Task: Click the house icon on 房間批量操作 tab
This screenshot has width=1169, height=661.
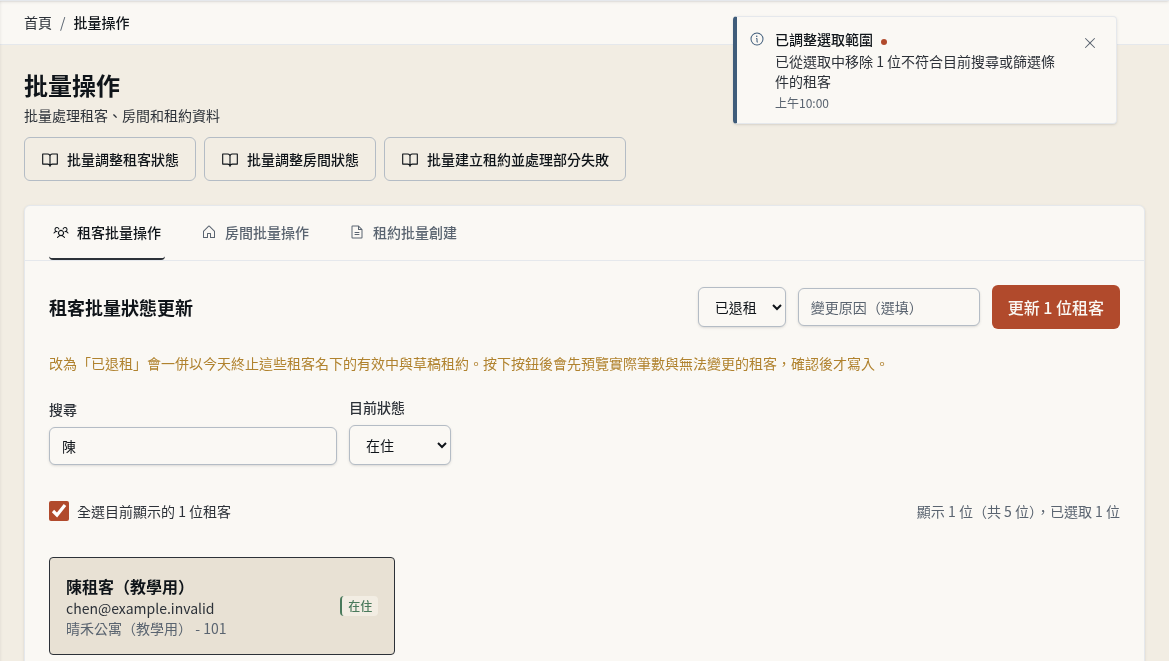Action: point(209,233)
